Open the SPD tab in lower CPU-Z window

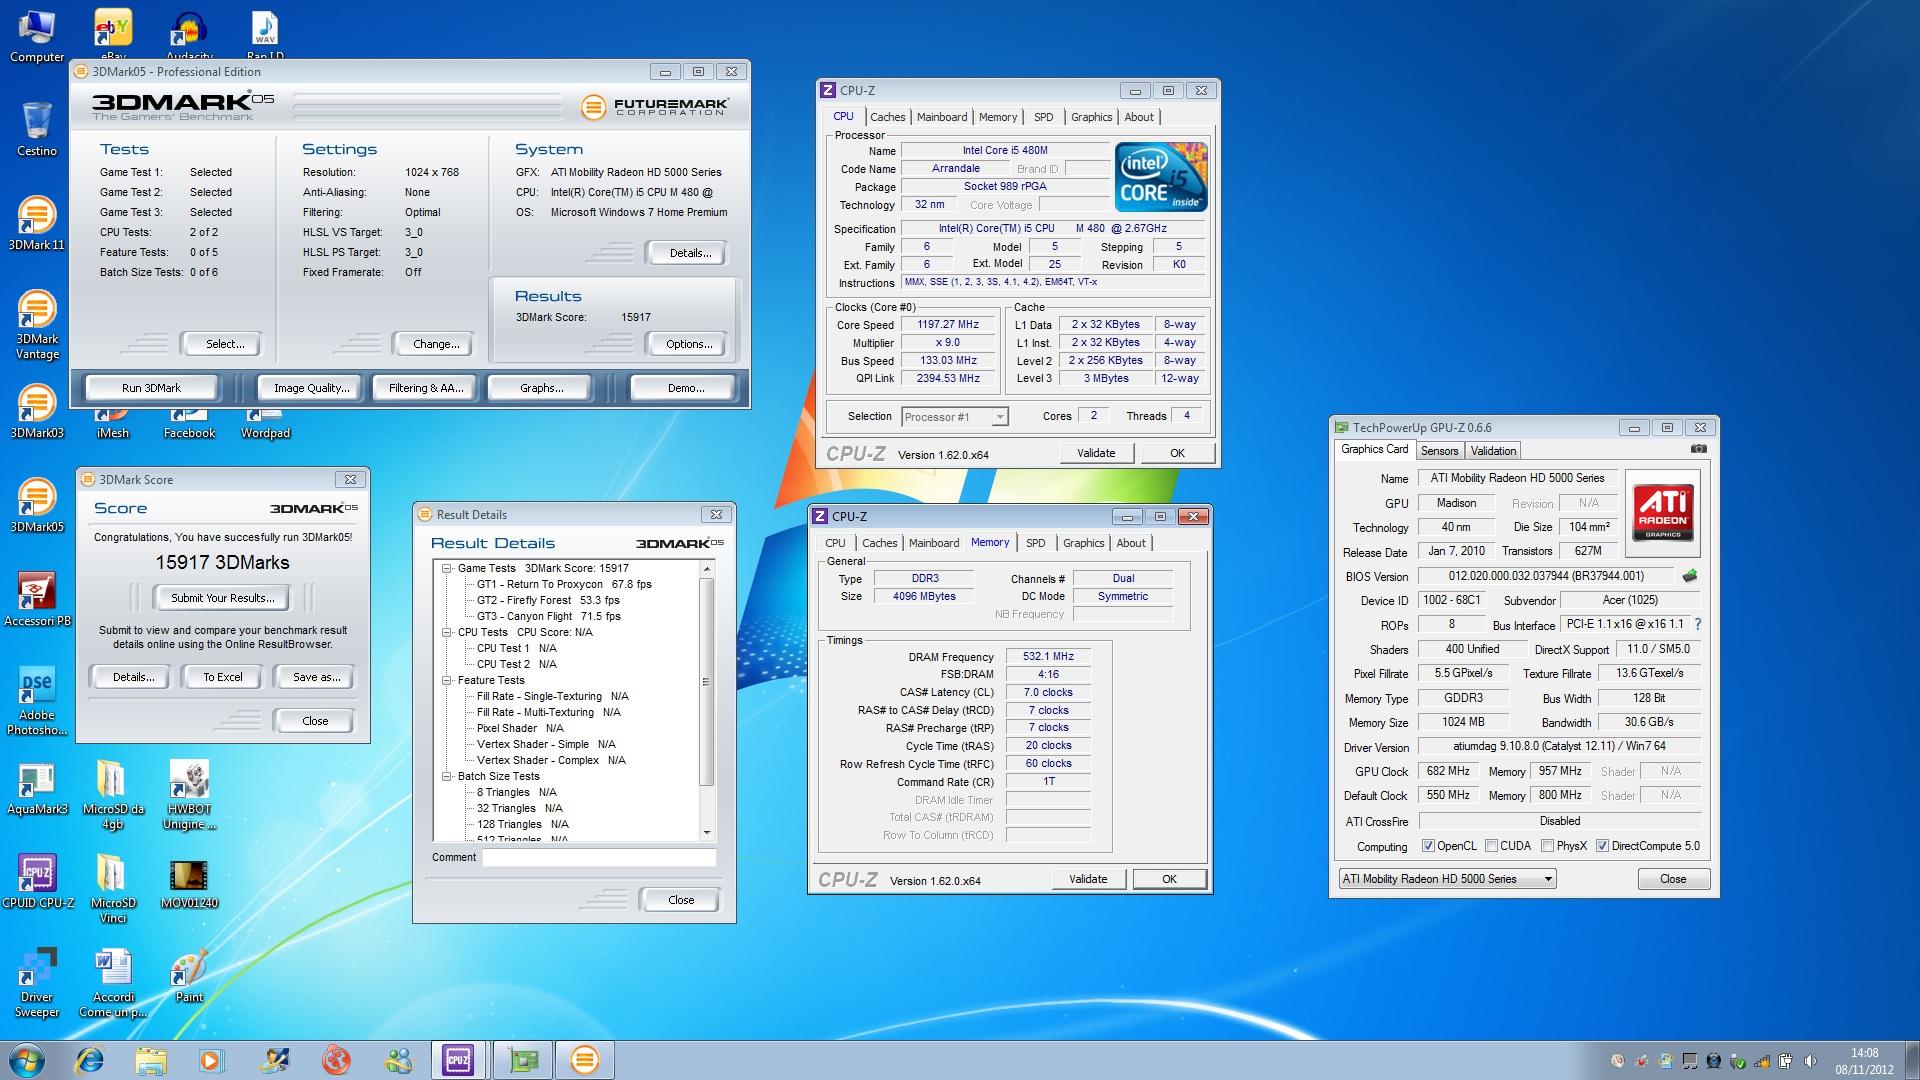pyautogui.click(x=1036, y=543)
